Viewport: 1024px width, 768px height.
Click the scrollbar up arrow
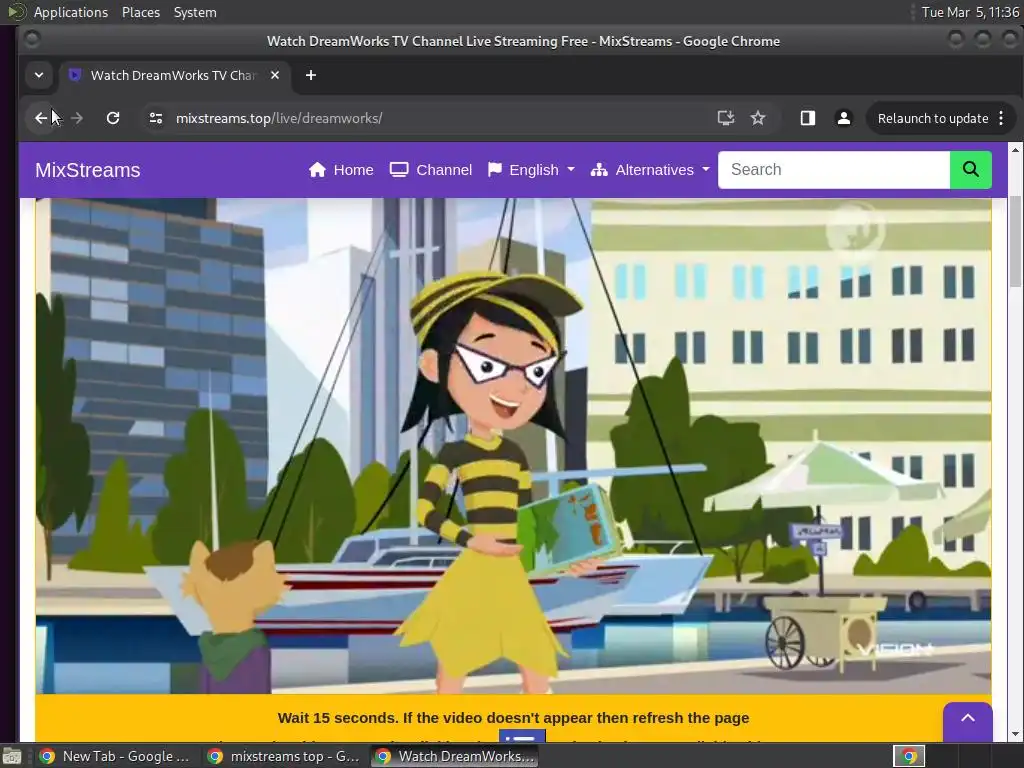click(1016, 150)
